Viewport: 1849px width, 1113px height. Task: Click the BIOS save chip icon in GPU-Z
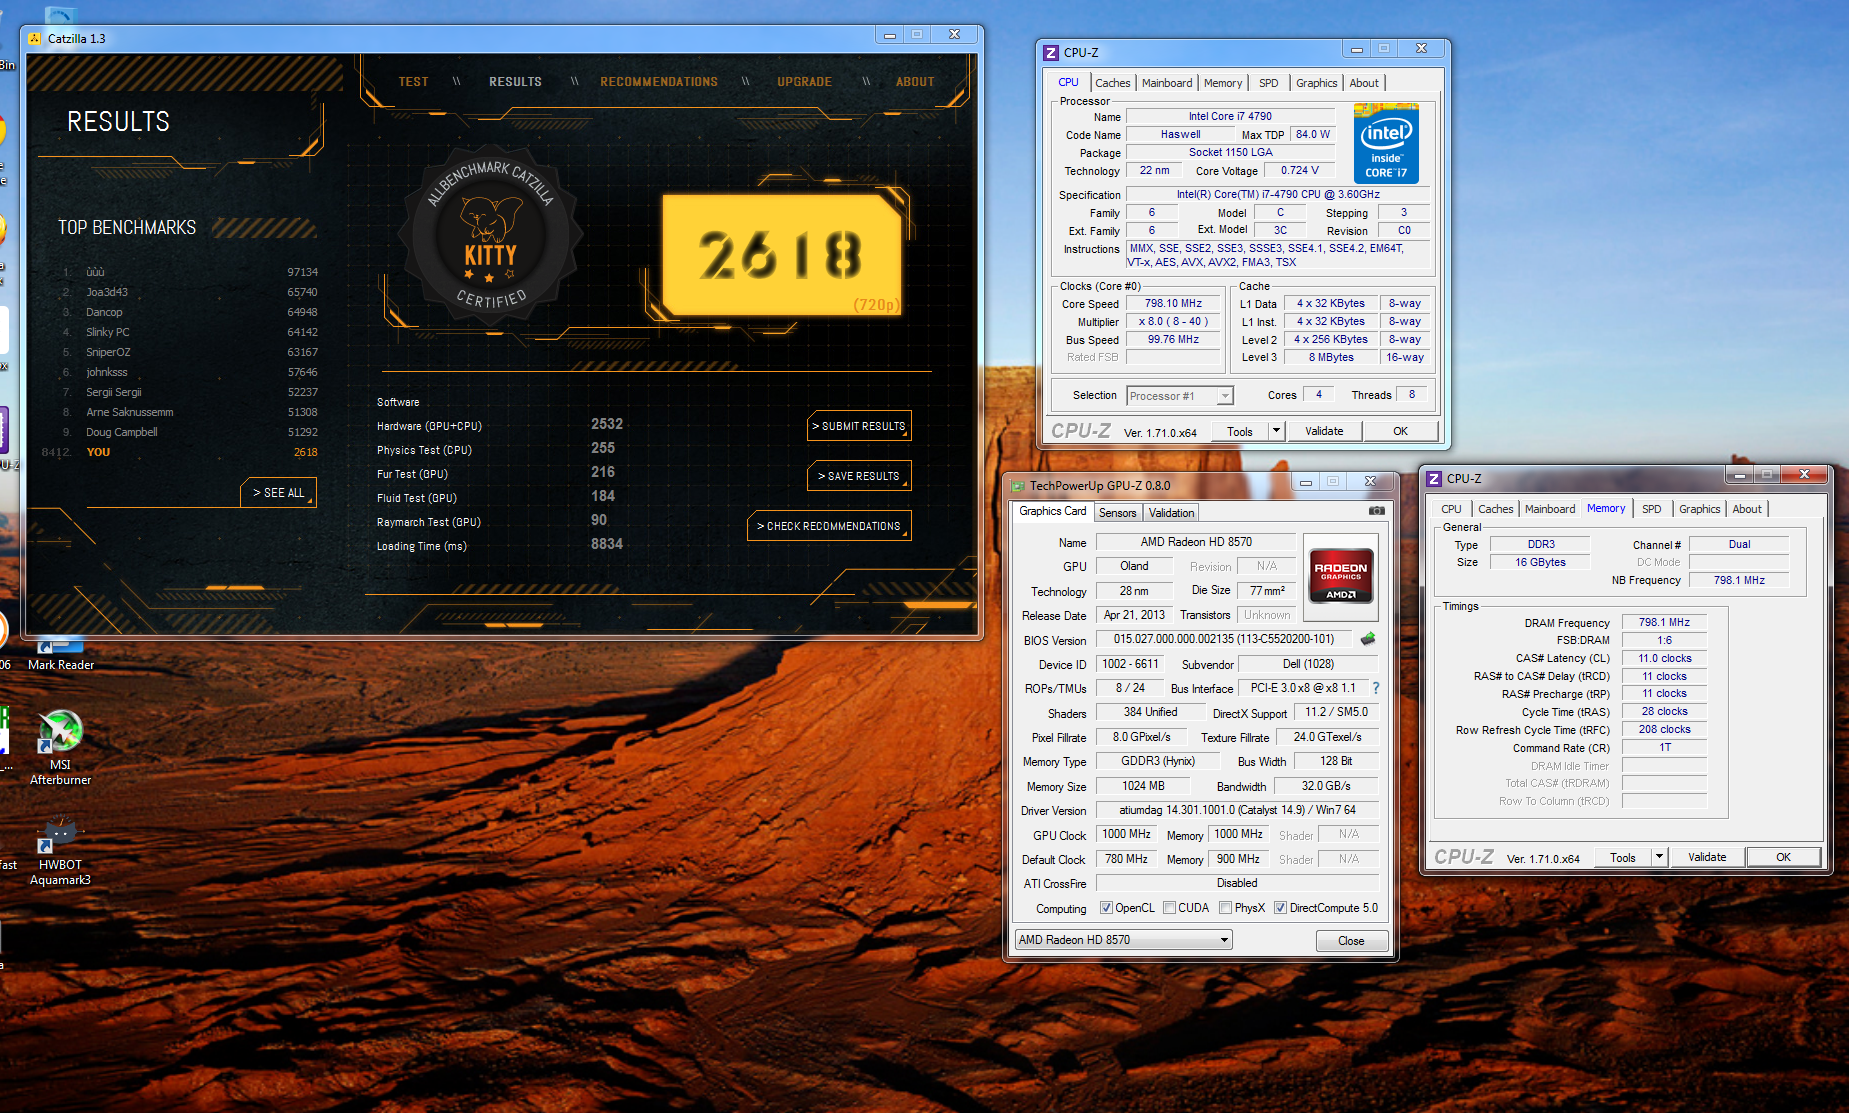click(1367, 639)
